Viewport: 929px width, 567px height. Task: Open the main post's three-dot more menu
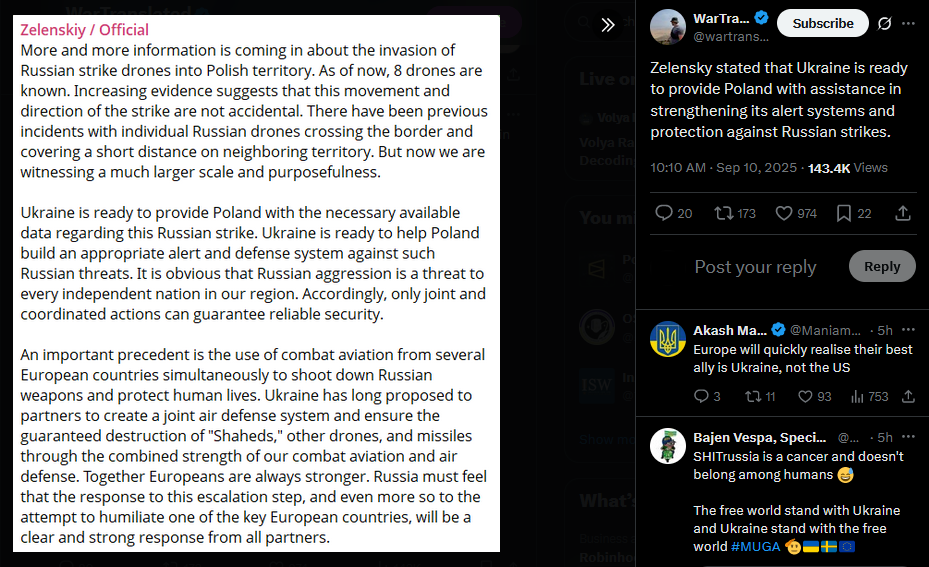(908, 23)
